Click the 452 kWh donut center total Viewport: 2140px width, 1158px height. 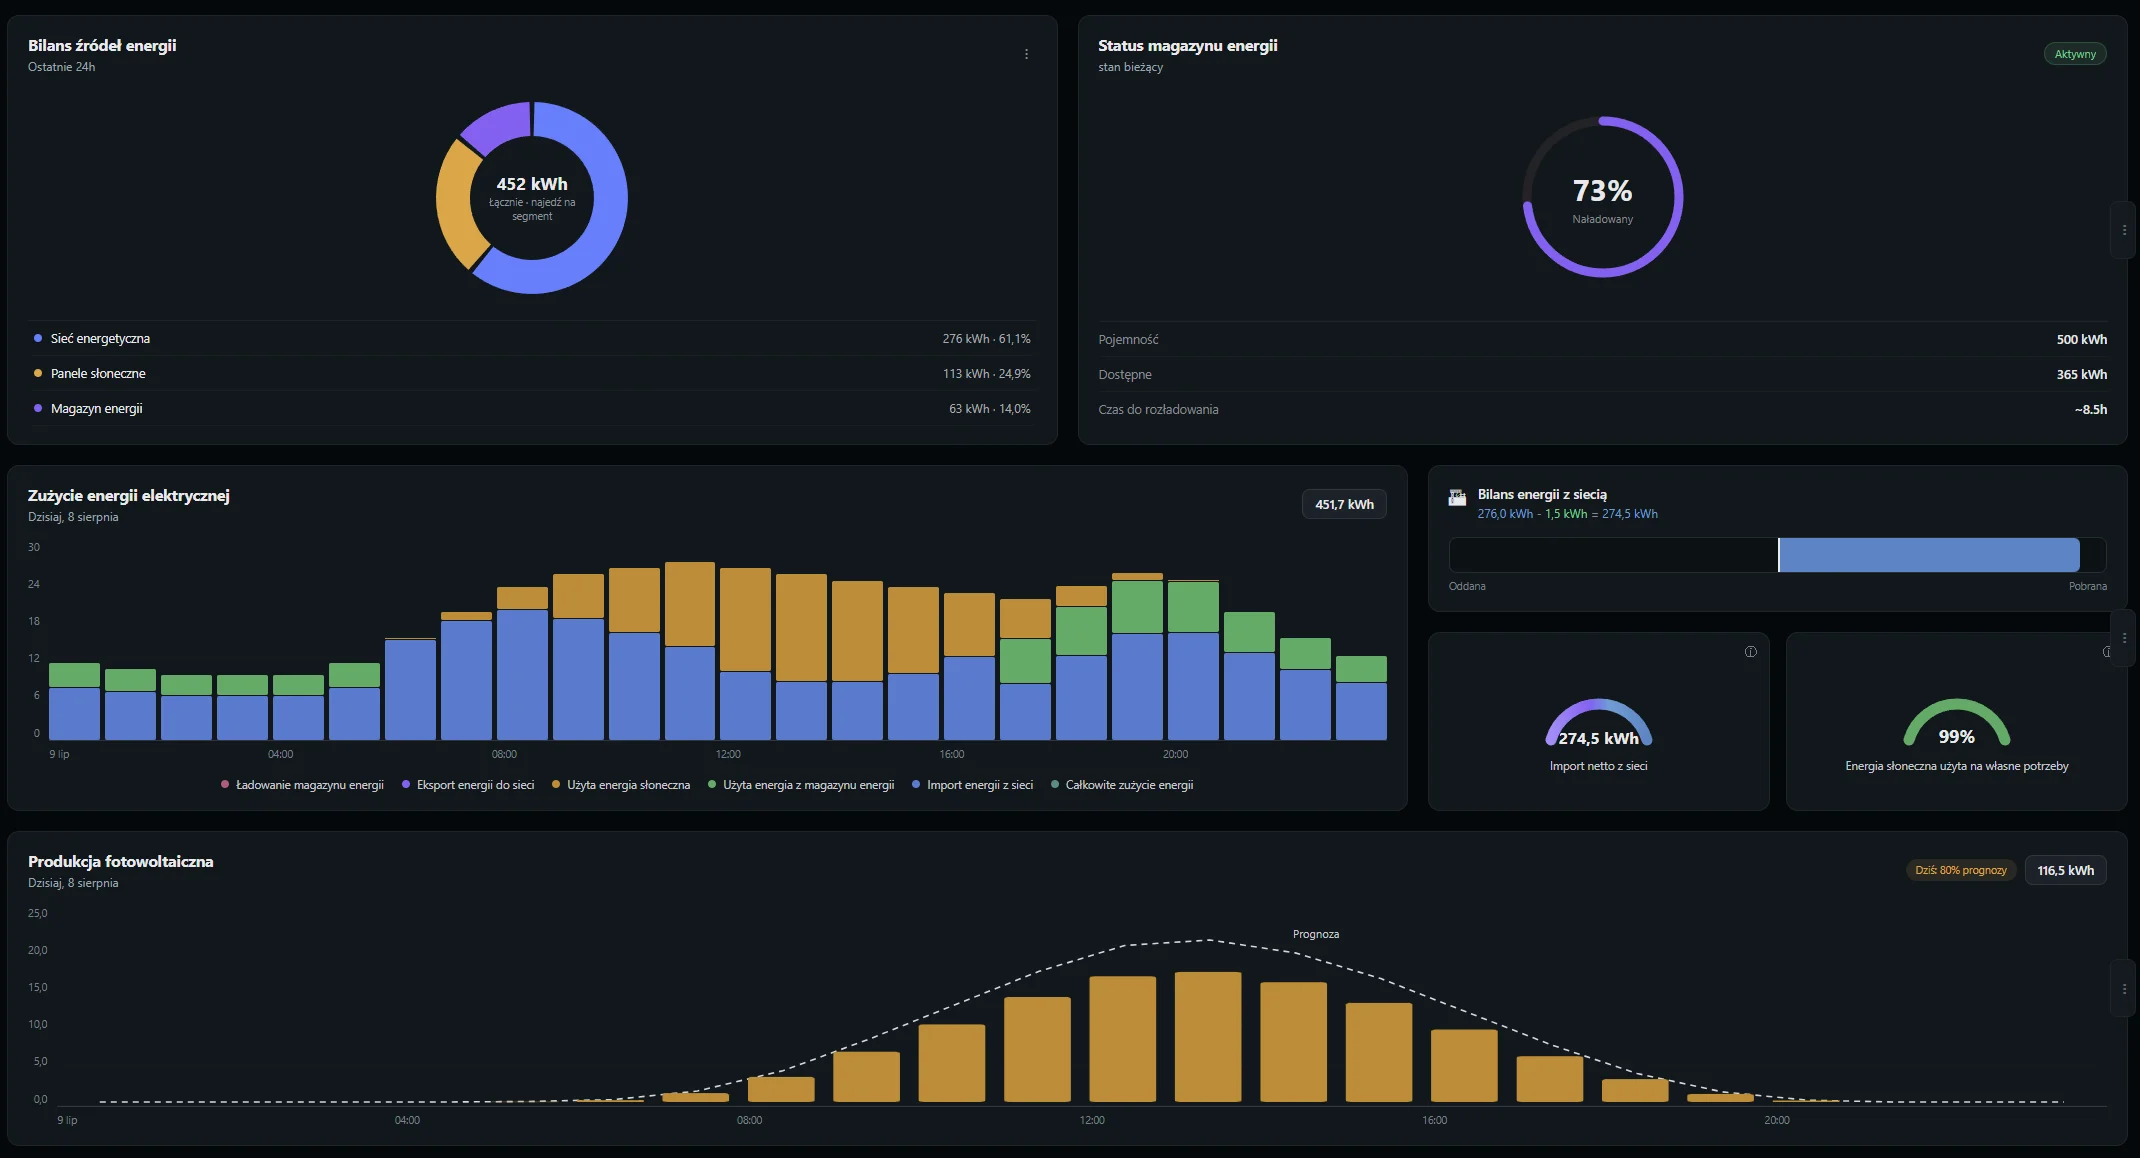(532, 184)
